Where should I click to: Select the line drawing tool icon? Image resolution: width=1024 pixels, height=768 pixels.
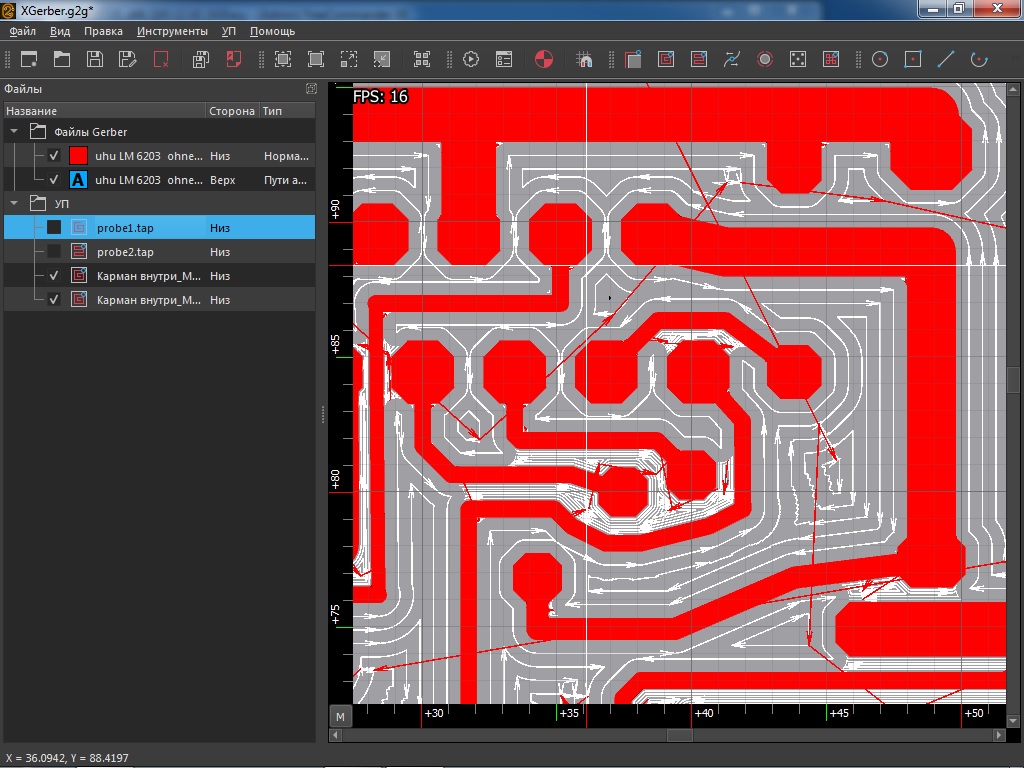(945, 59)
